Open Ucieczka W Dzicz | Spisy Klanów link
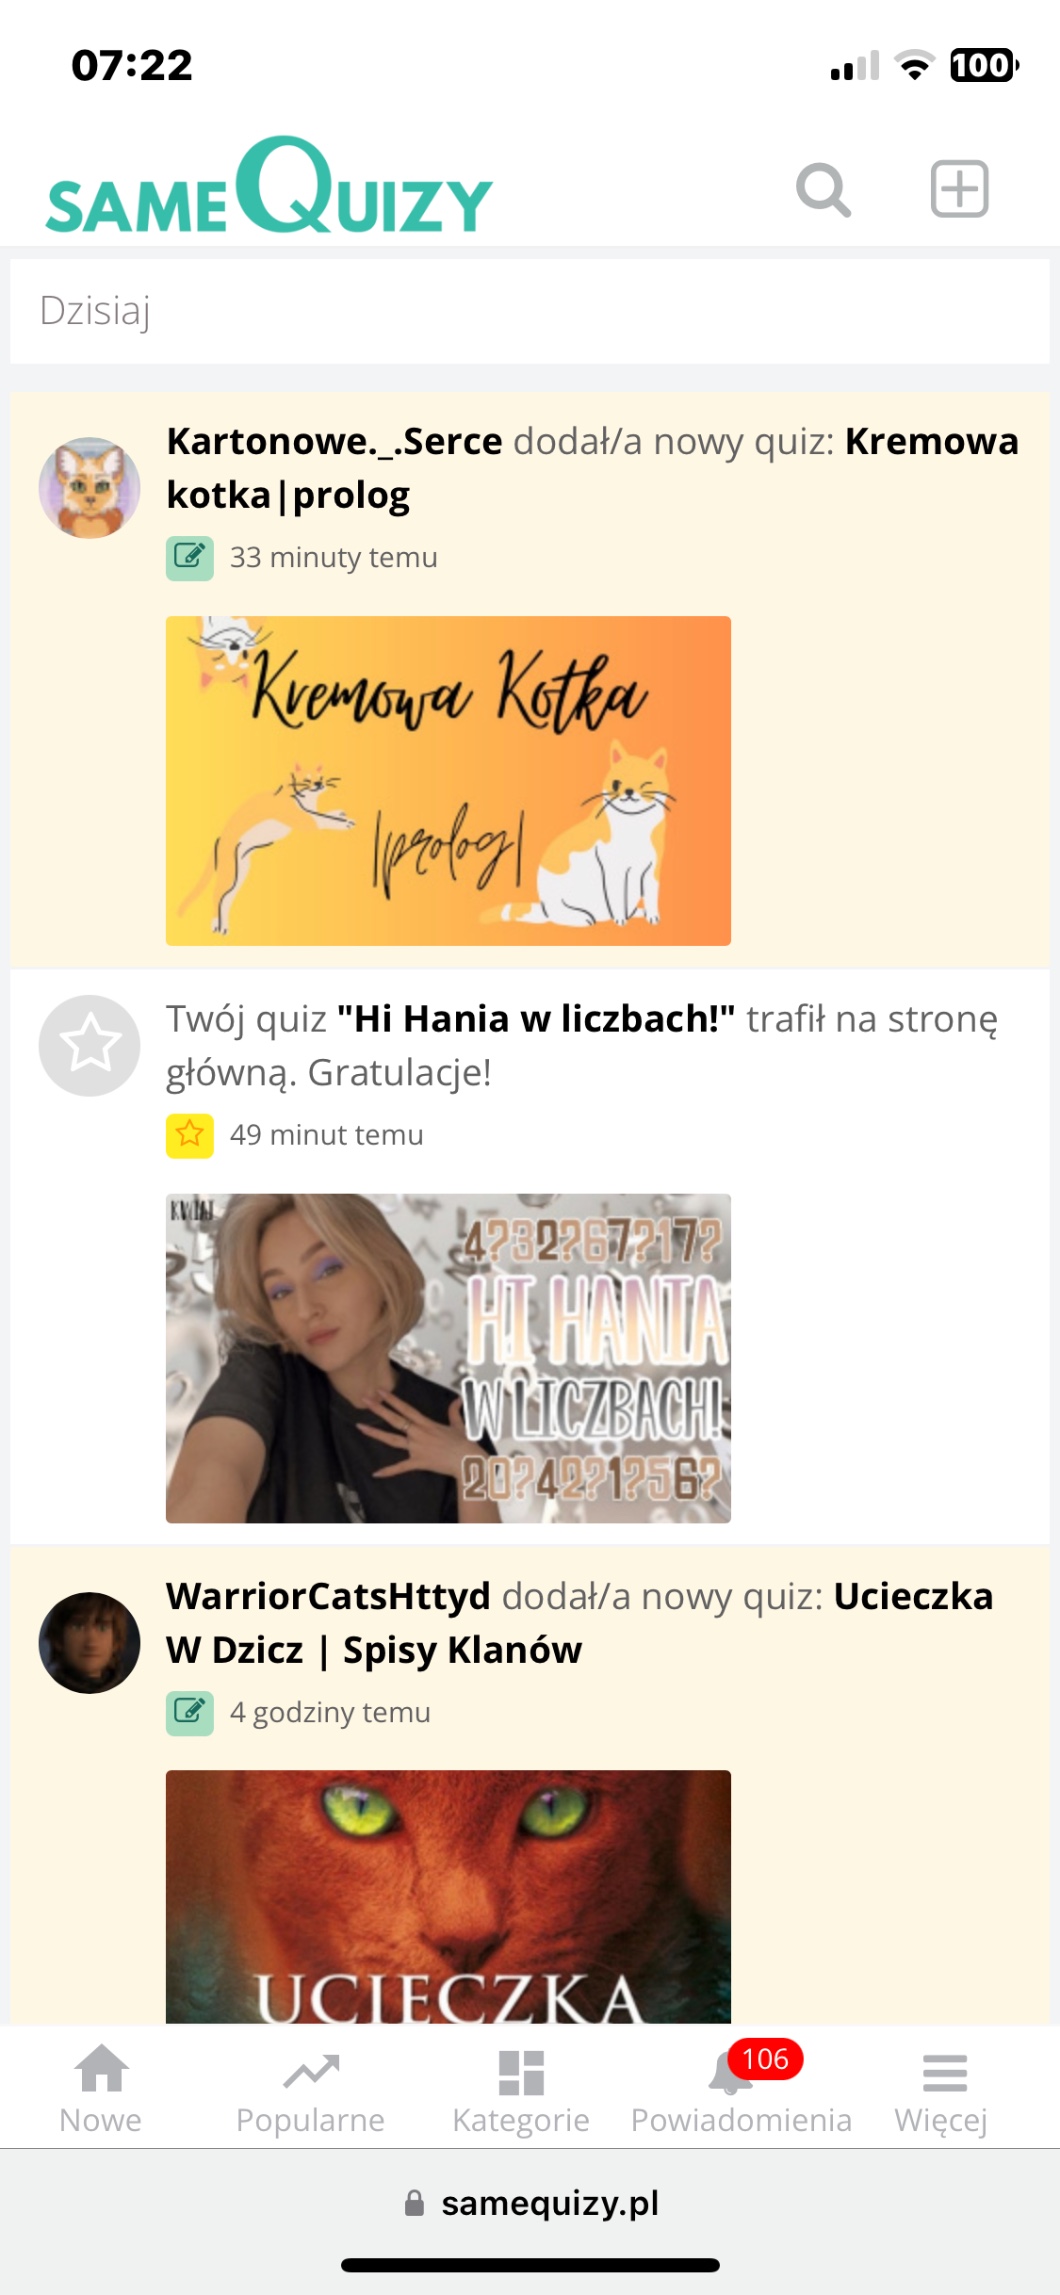This screenshot has width=1060, height=2295. coord(580,1623)
